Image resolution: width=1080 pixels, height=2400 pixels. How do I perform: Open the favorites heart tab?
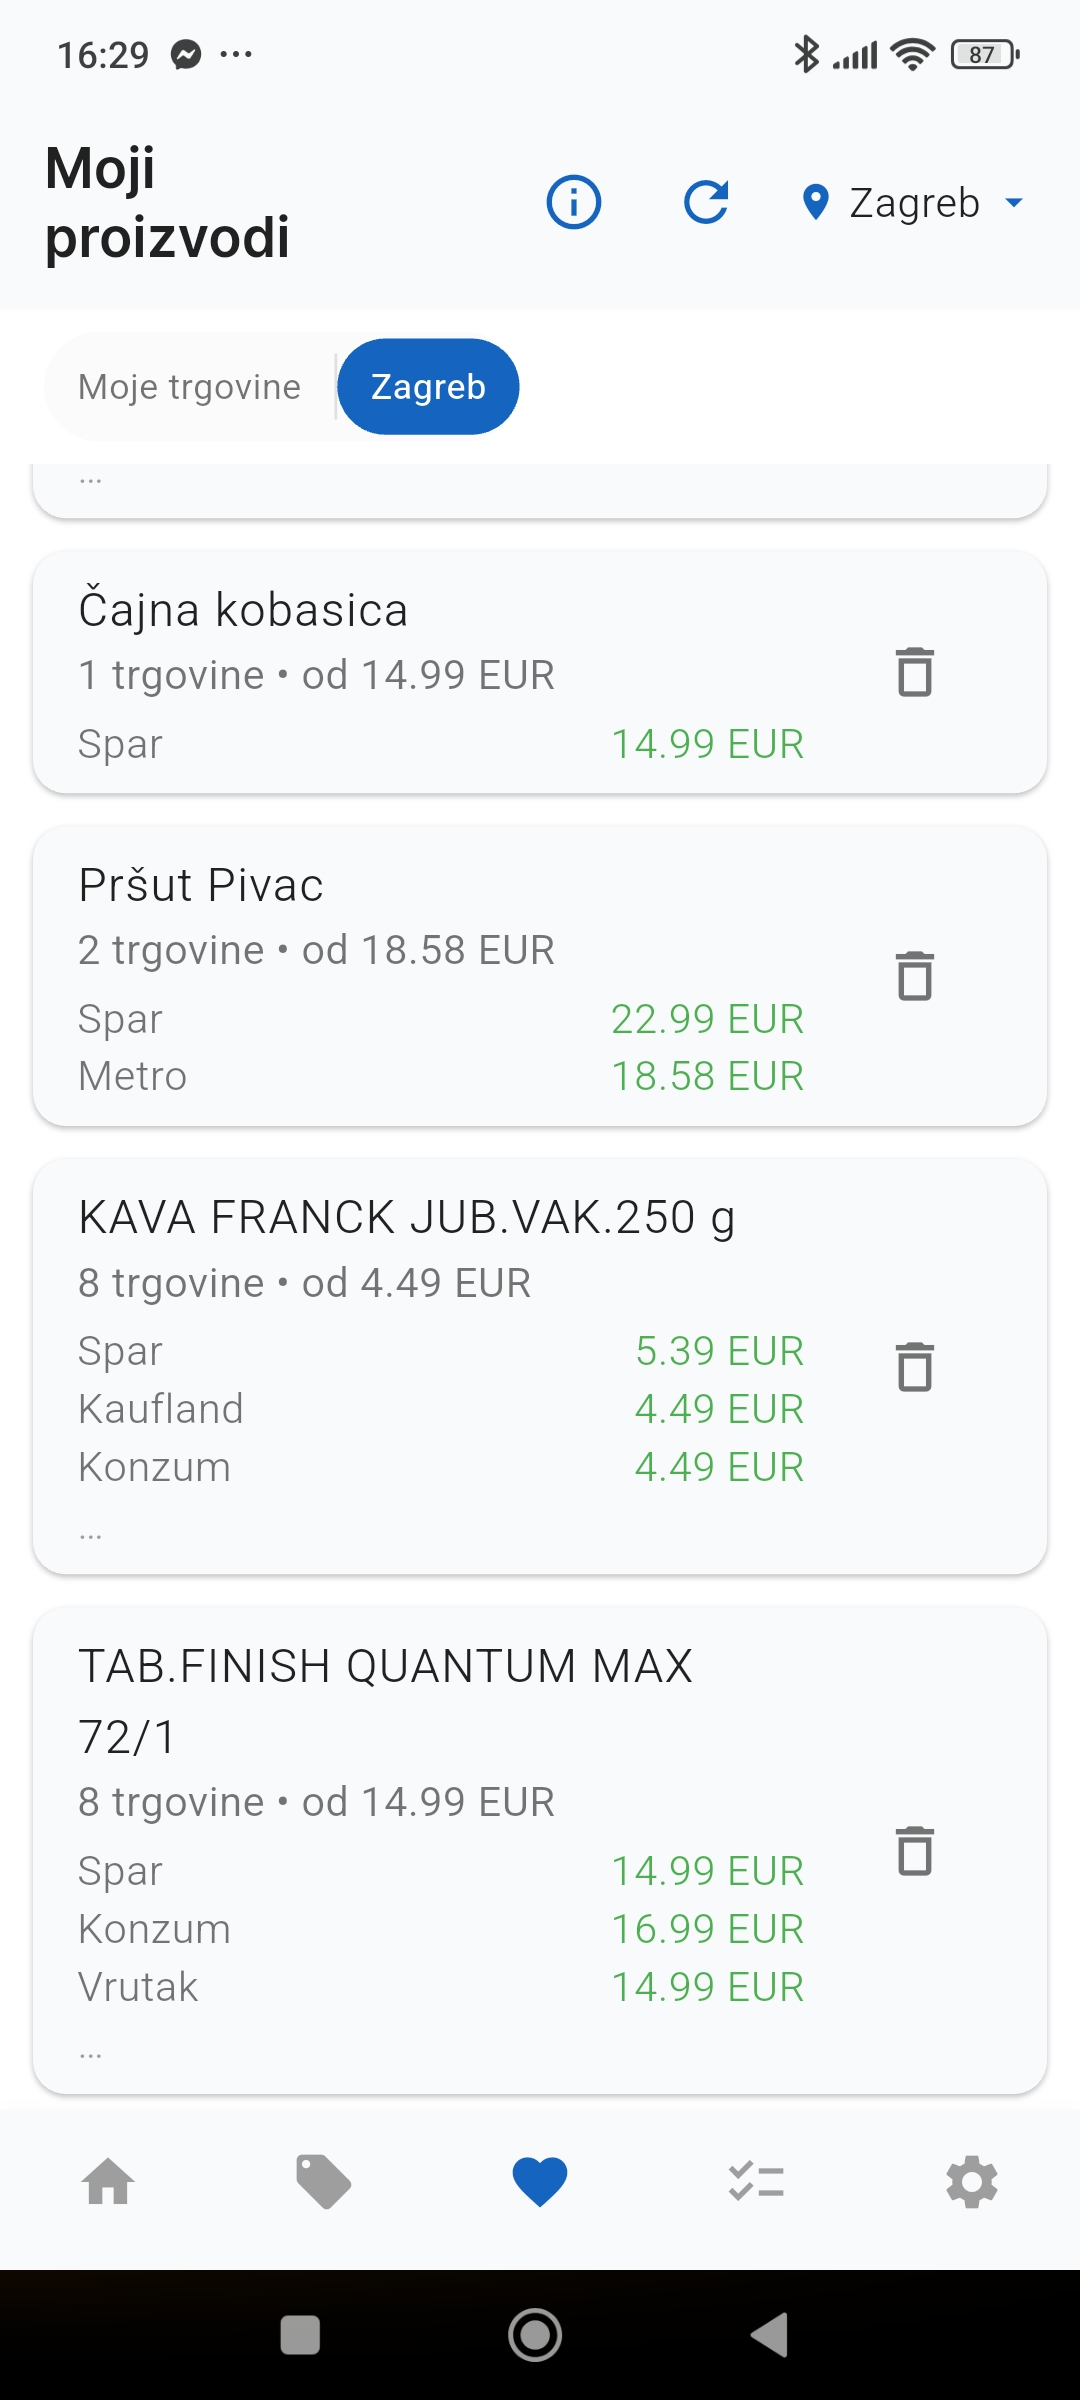[x=540, y=2182]
